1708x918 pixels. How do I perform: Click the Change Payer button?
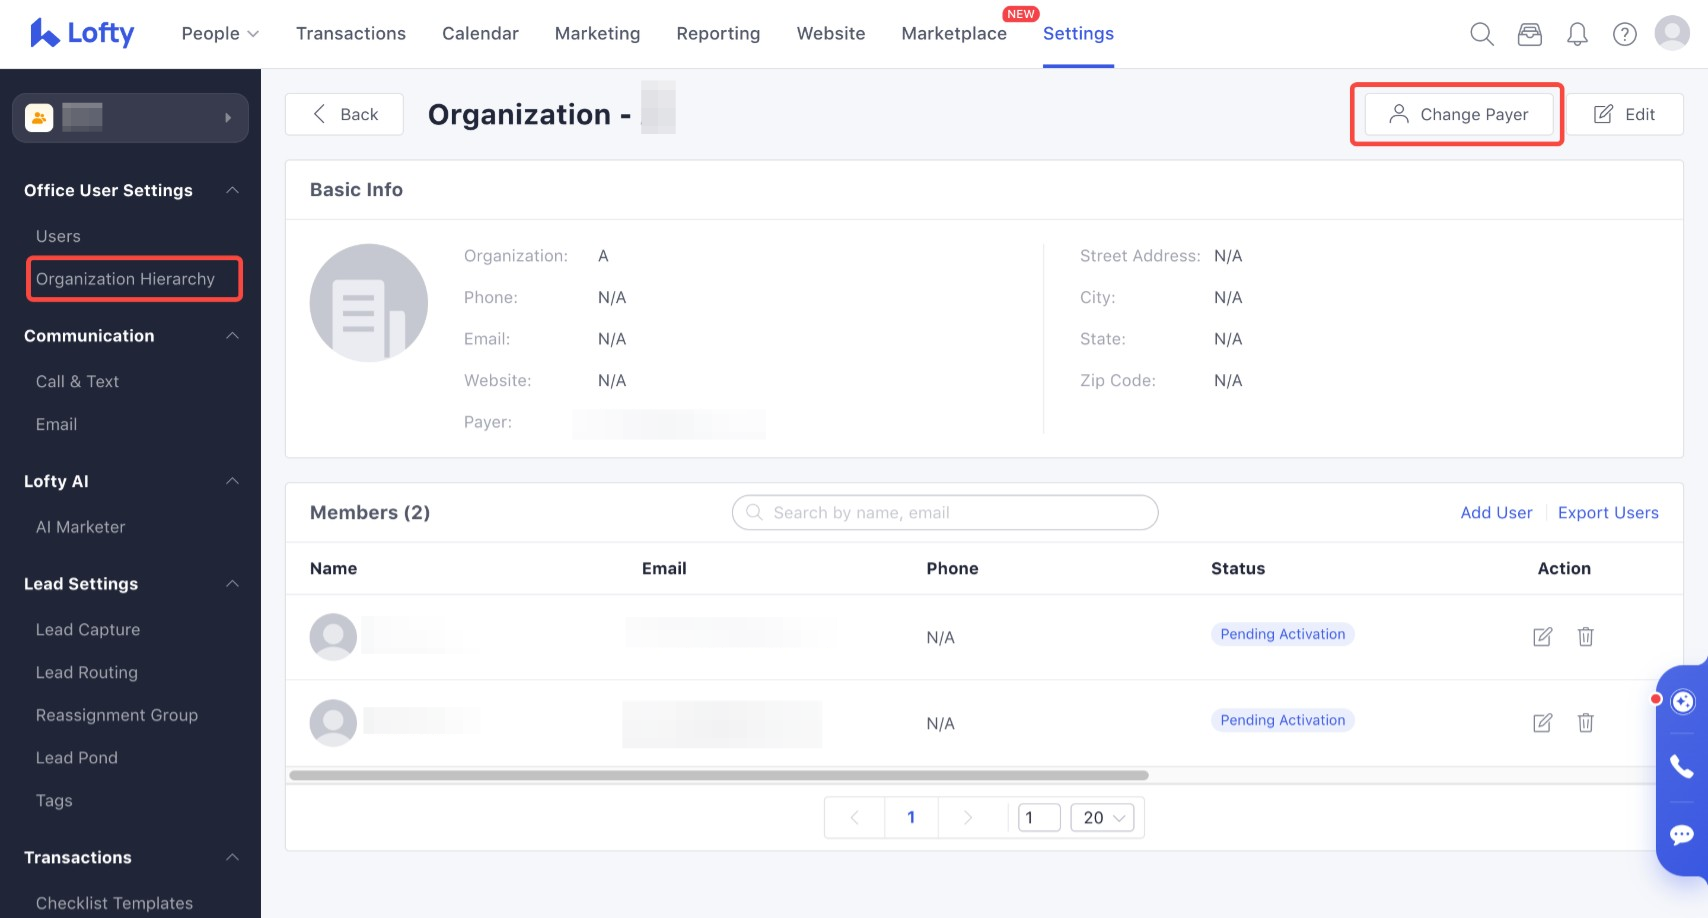[x=1458, y=114]
